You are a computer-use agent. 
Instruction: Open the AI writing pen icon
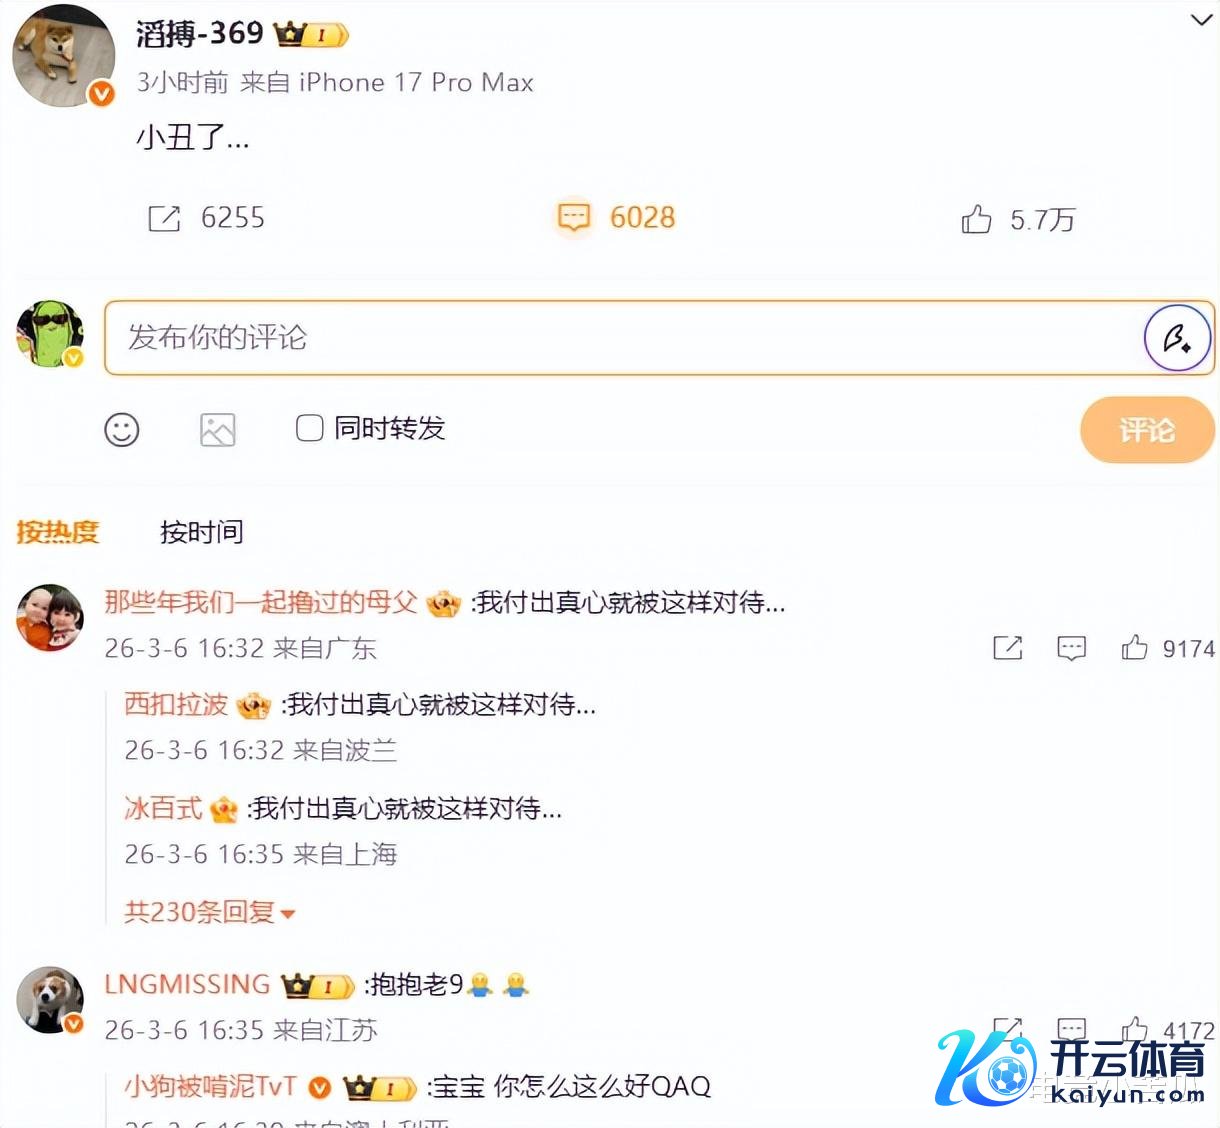click(1177, 338)
